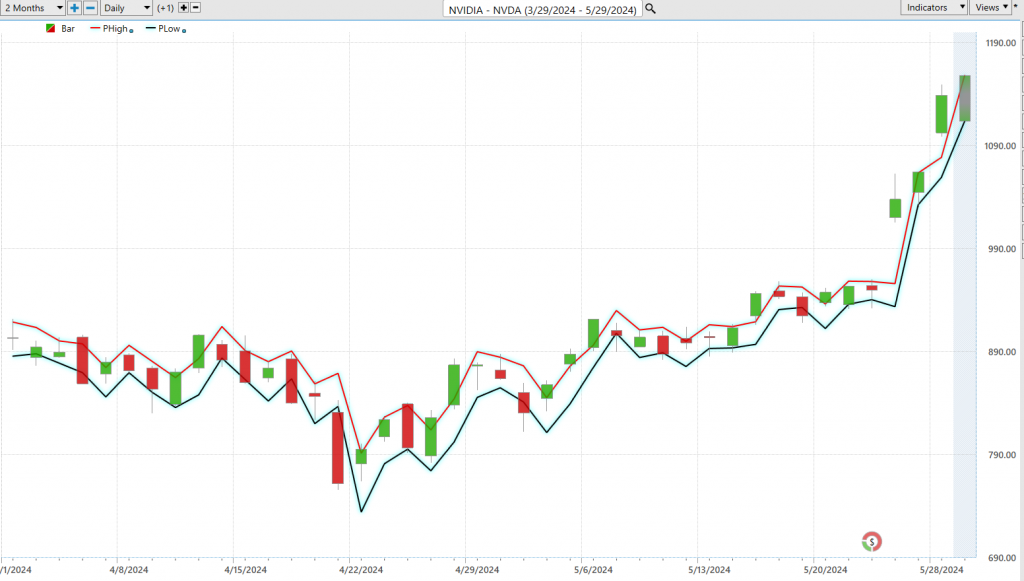The width and height of the screenshot is (1024, 581).
Task: Click the 4/29/2024 date axis label
Action: (477, 570)
